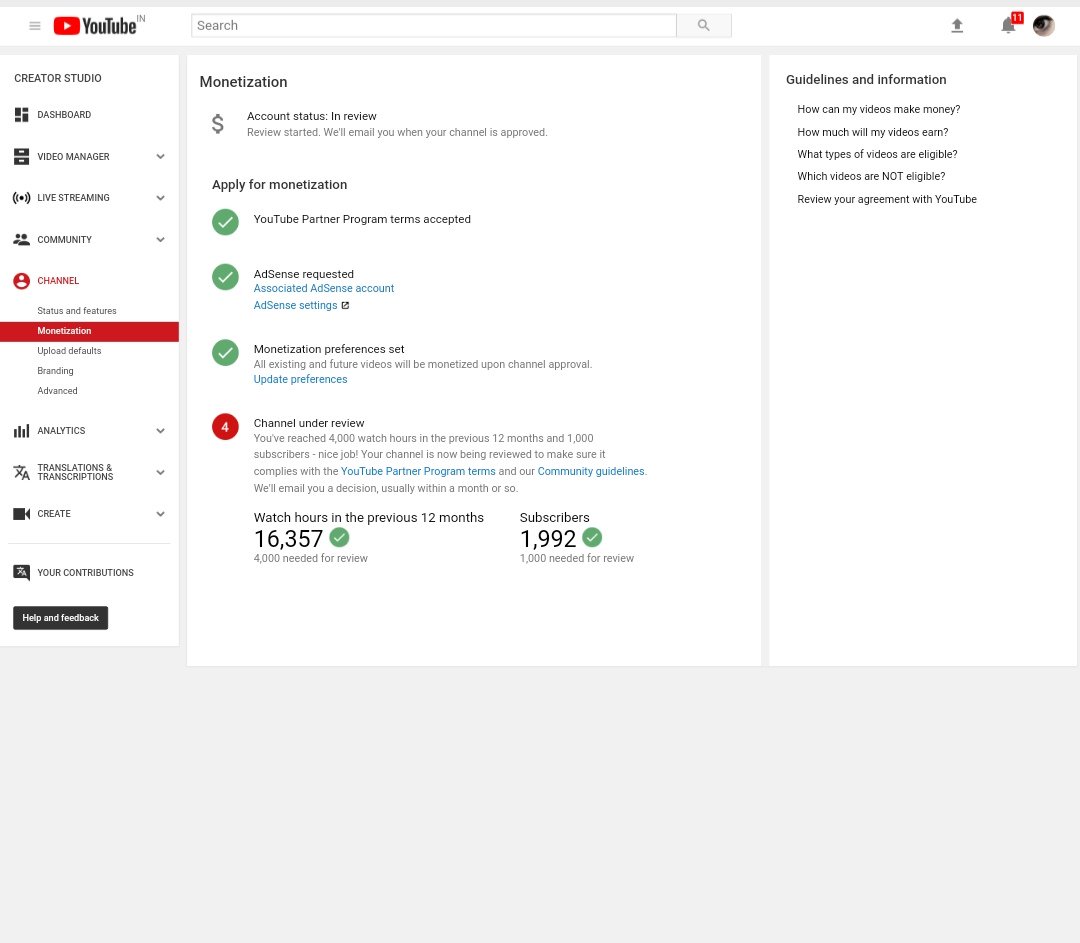The height and width of the screenshot is (943, 1080).
Task: Click the Live Streaming broadcast icon
Action: [x=21, y=198]
